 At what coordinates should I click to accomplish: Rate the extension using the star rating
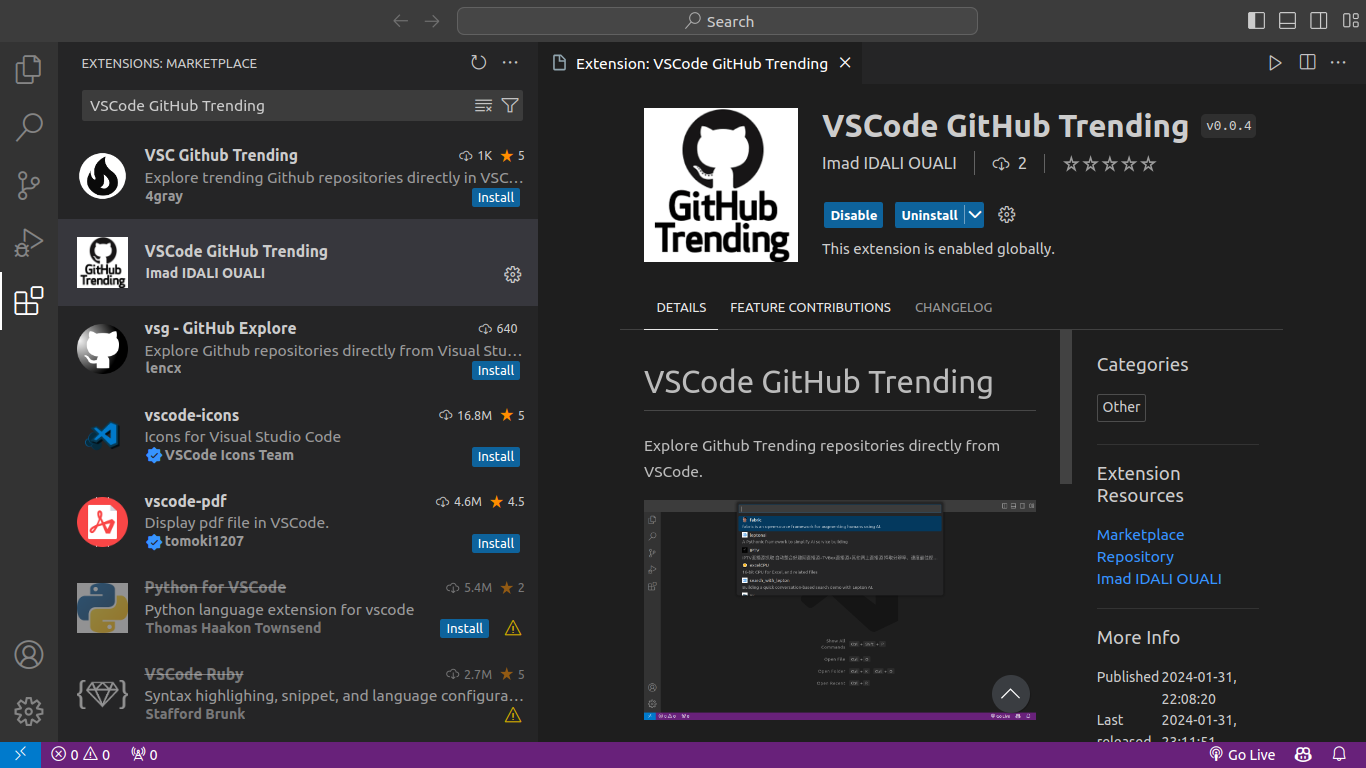tap(1109, 163)
